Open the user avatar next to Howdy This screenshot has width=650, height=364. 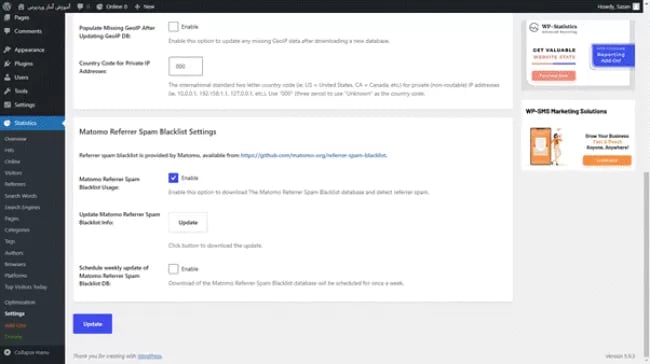[x=636, y=7]
